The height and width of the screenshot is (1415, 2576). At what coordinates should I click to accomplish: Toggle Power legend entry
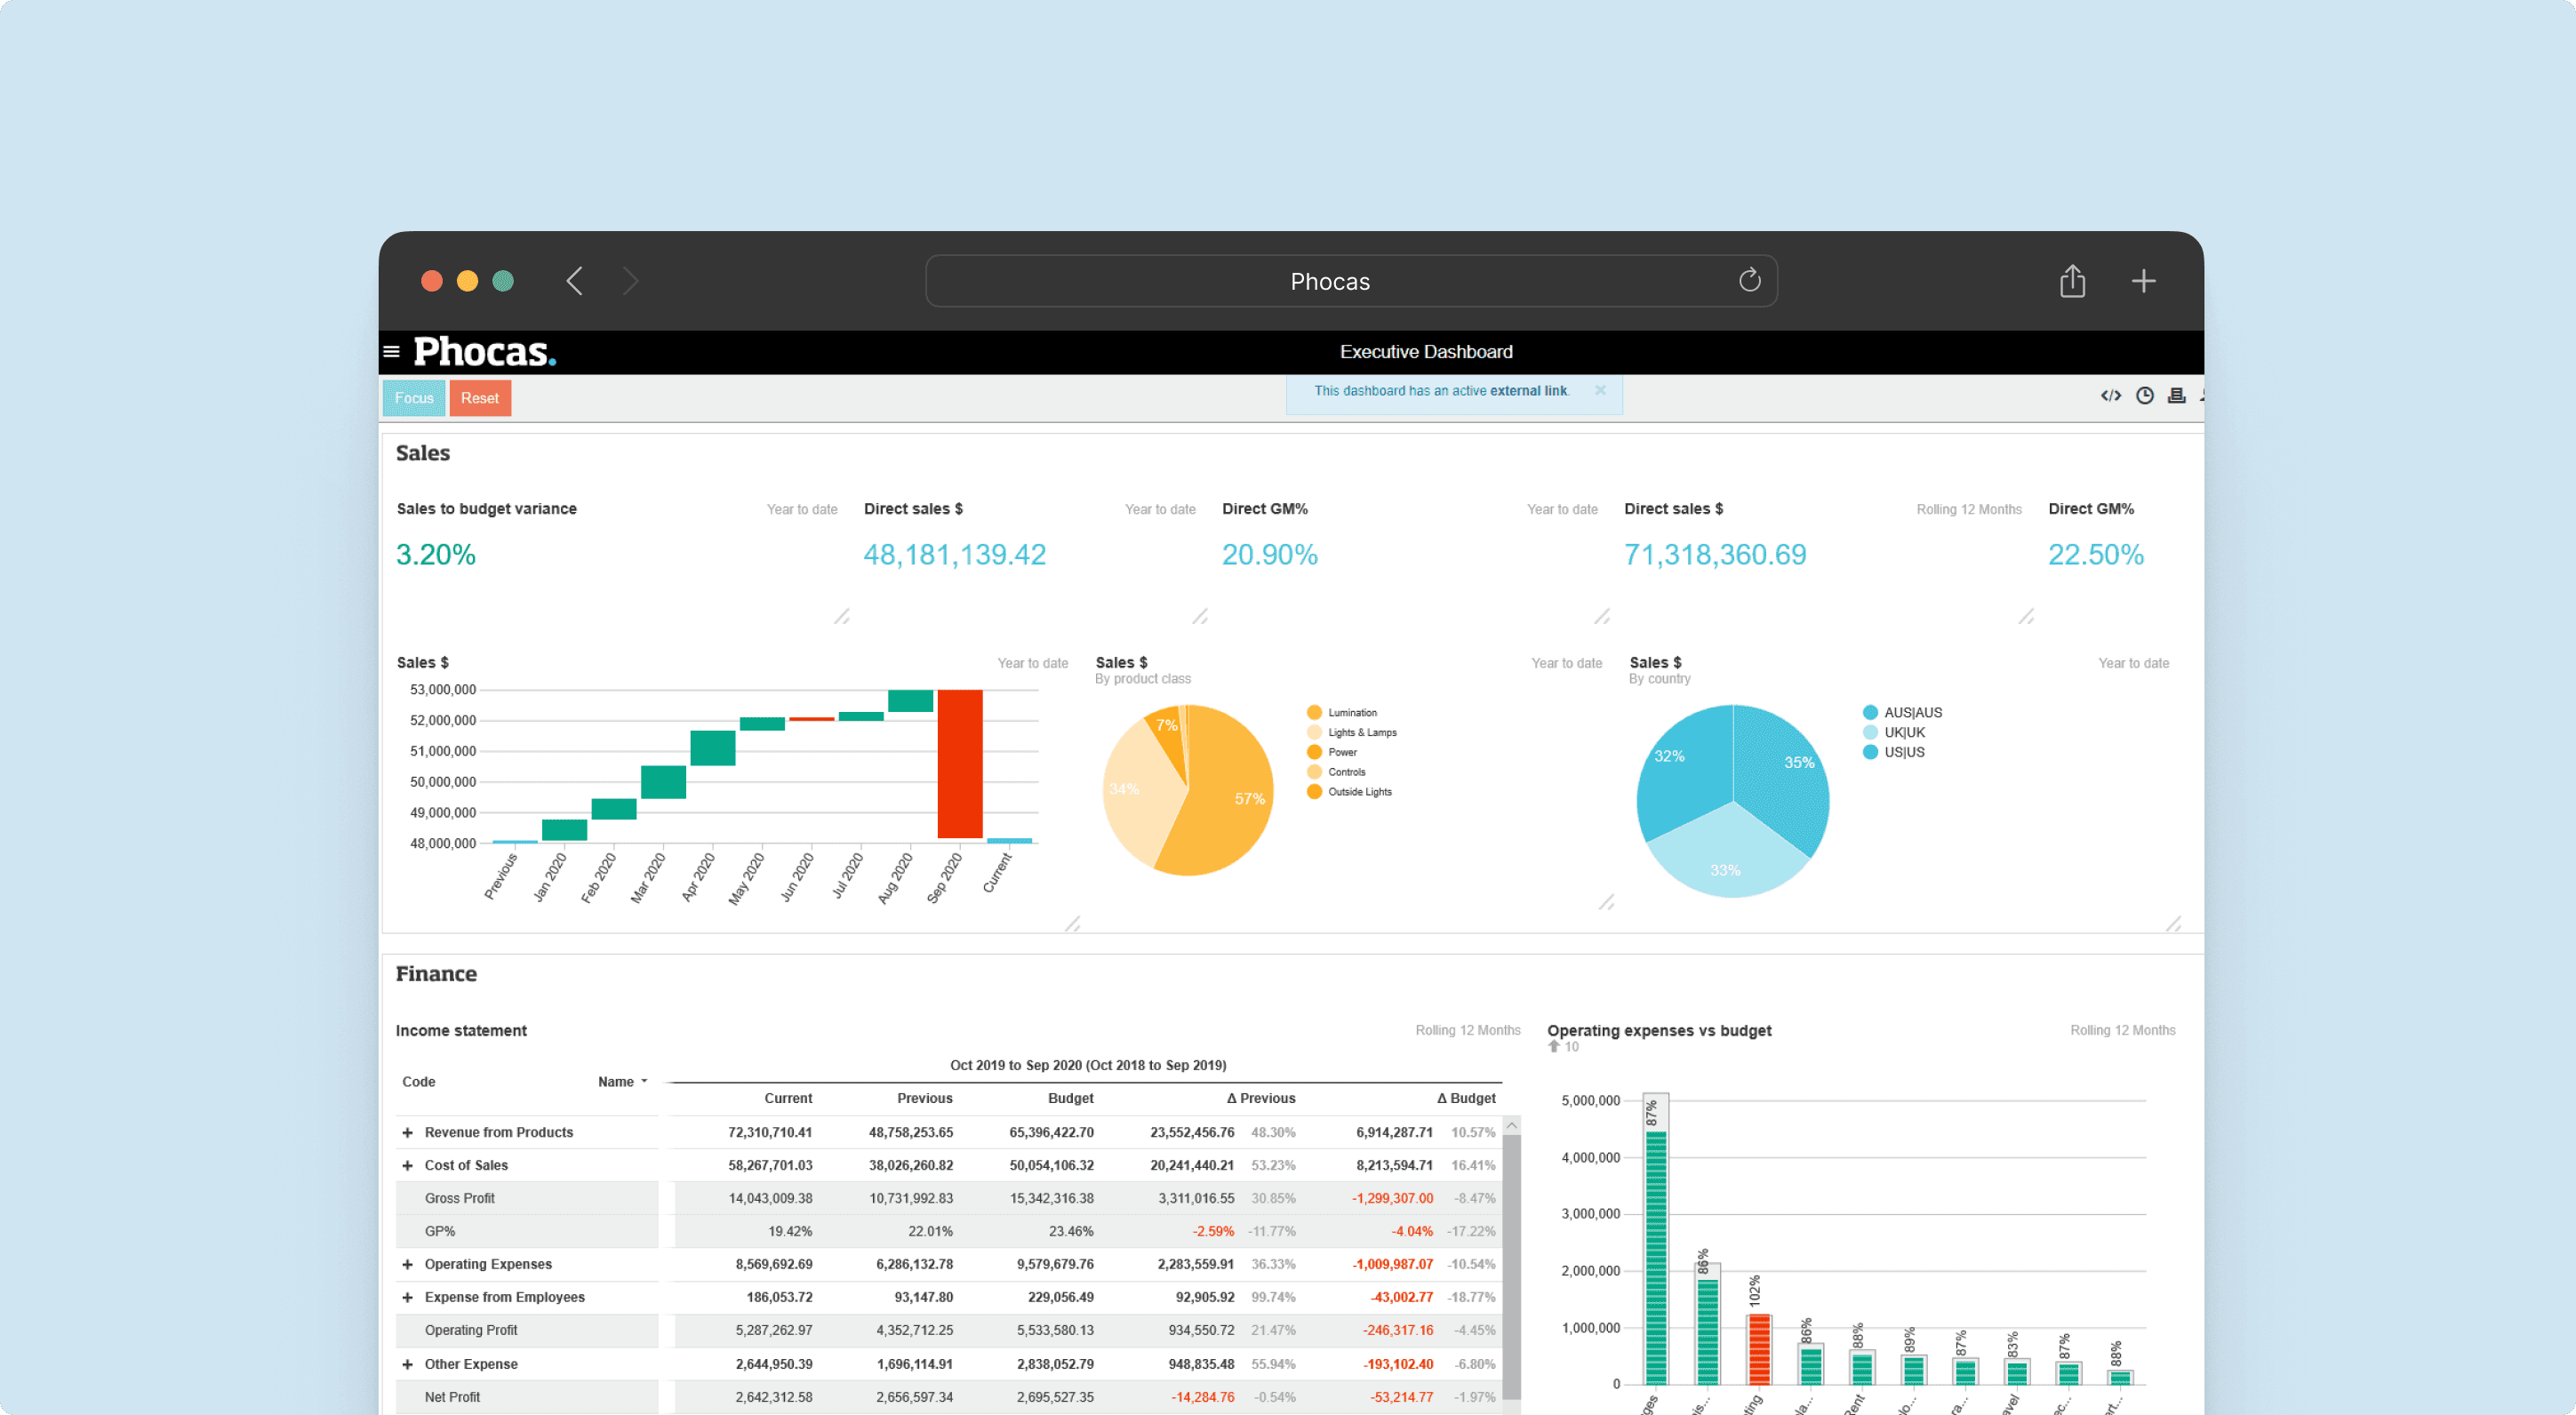pos(1331,752)
